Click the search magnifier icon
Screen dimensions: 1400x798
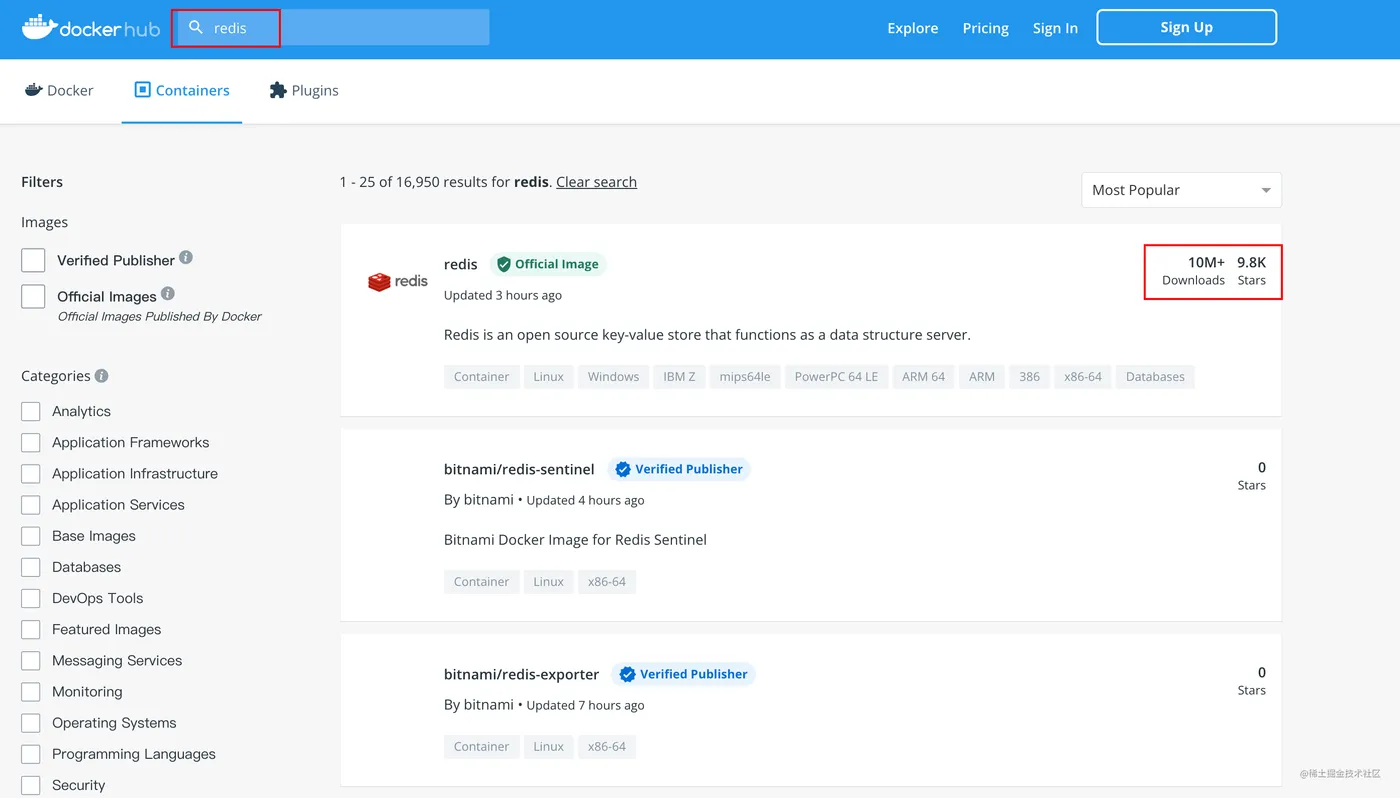click(196, 28)
